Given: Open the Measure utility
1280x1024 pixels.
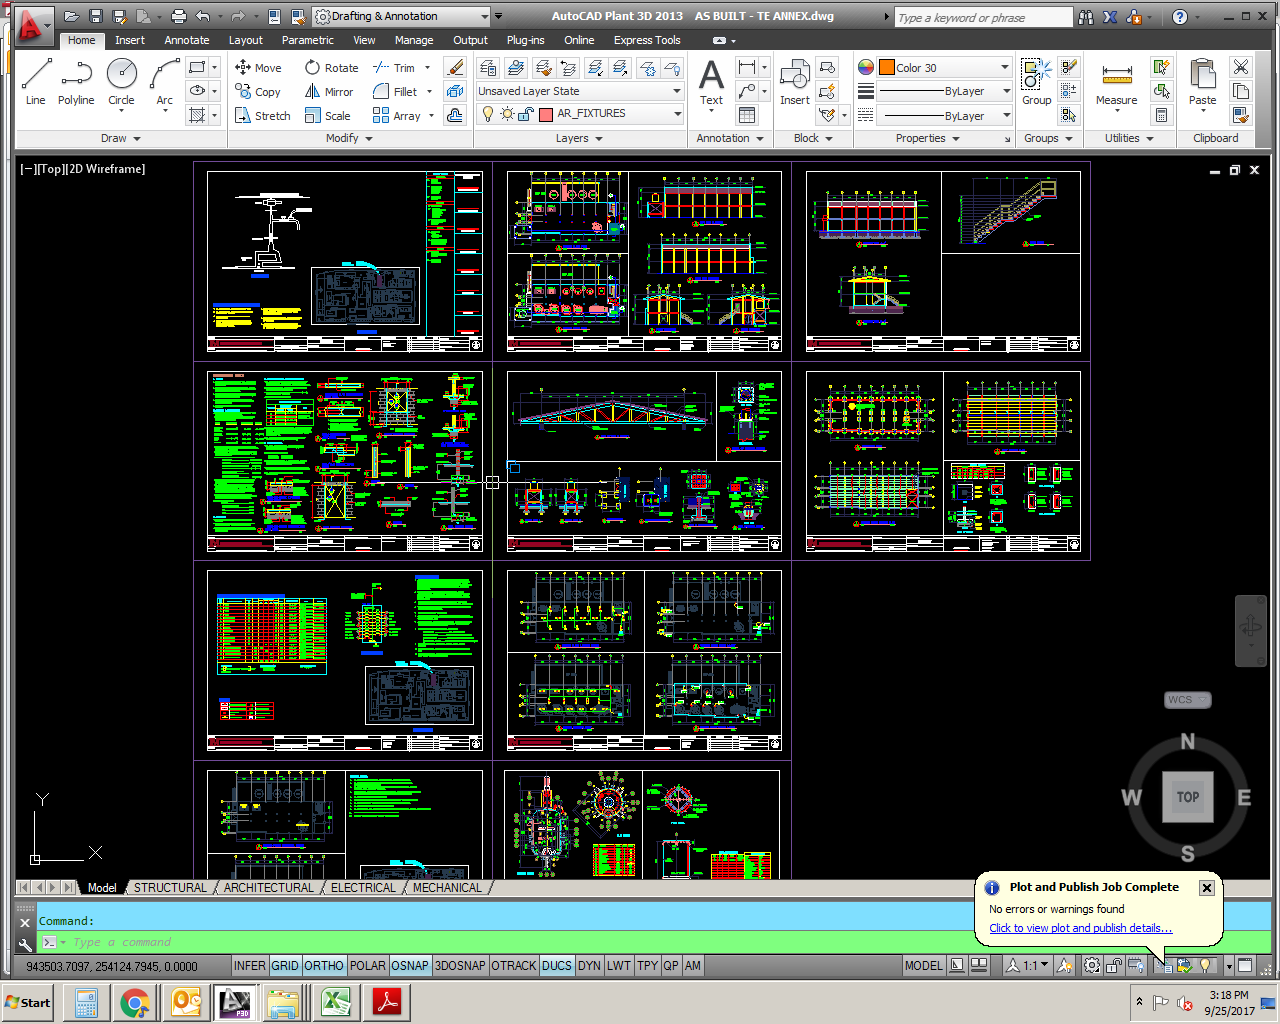Looking at the screenshot, I should (1116, 81).
